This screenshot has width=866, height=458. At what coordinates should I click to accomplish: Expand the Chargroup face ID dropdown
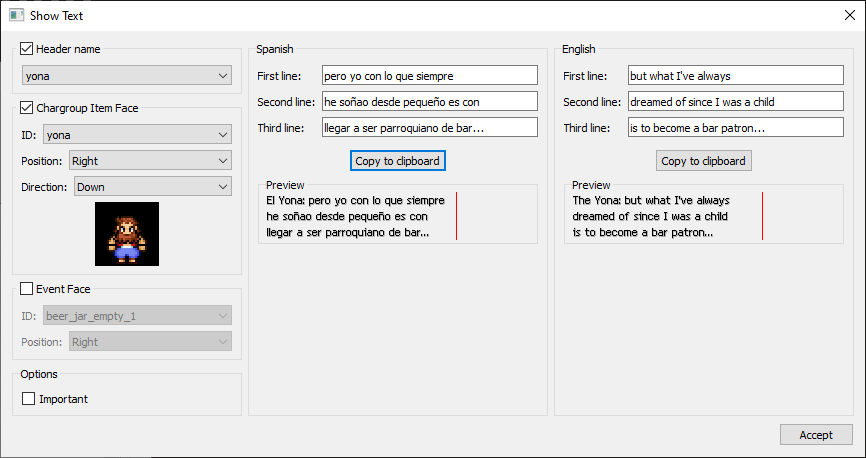pos(137,135)
